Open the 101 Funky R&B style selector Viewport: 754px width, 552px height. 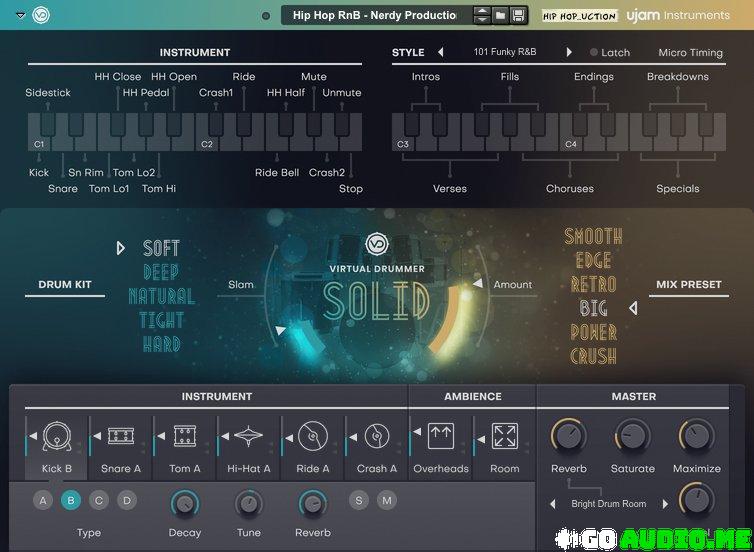tap(505, 52)
